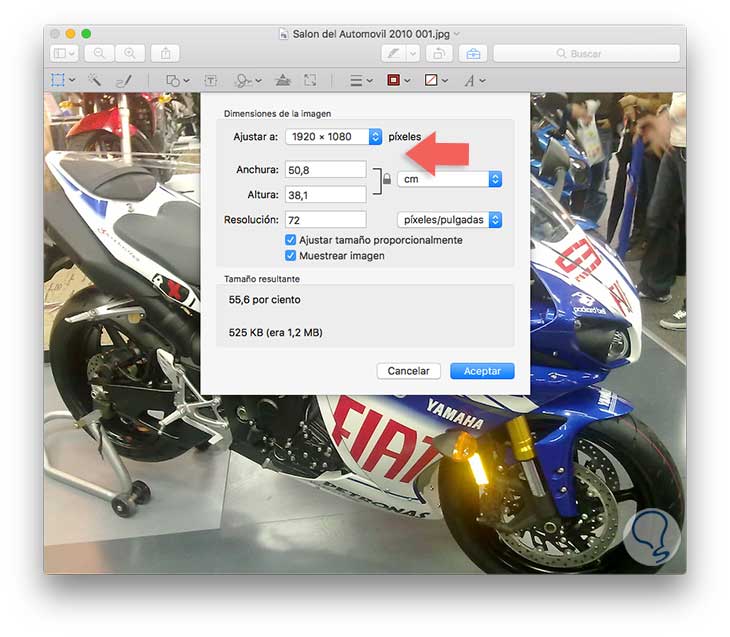The height and width of the screenshot is (637, 730).
Task: Click the file title Salon del Automovil 2010 001.jpg
Action: 371,34
